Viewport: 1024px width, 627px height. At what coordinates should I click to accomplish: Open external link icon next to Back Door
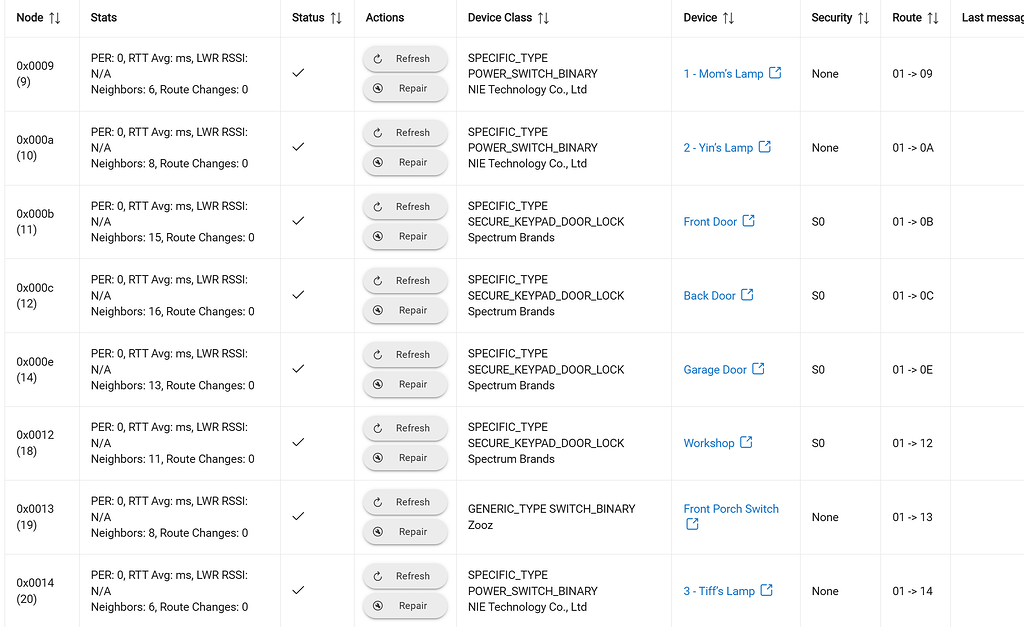(747, 294)
